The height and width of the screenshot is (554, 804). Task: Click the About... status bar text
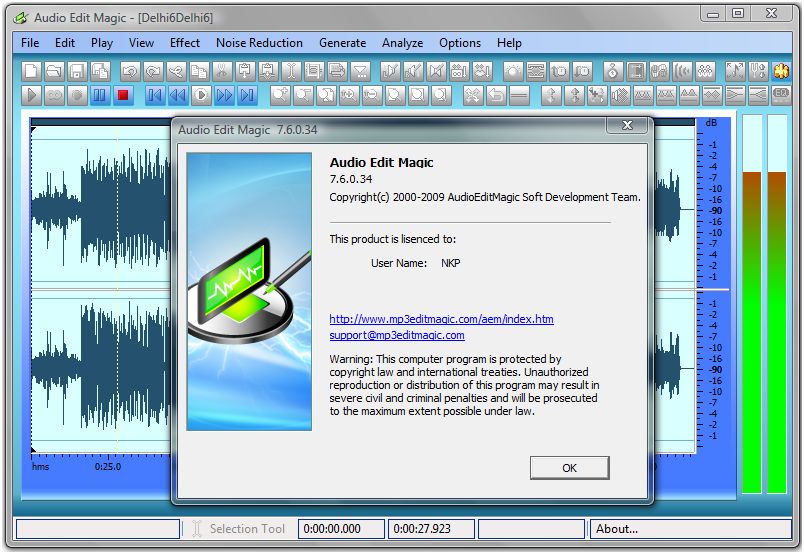pyautogui.click(x=617, y=529)
